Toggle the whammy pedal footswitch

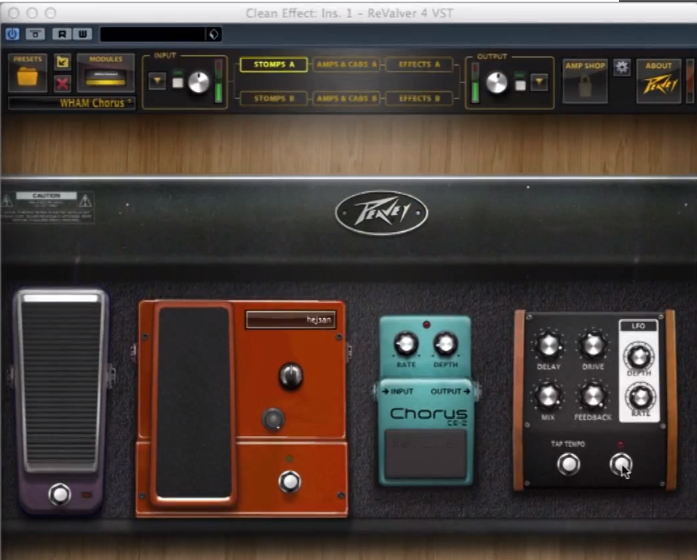pyautogui.click(x=290, y=482)
